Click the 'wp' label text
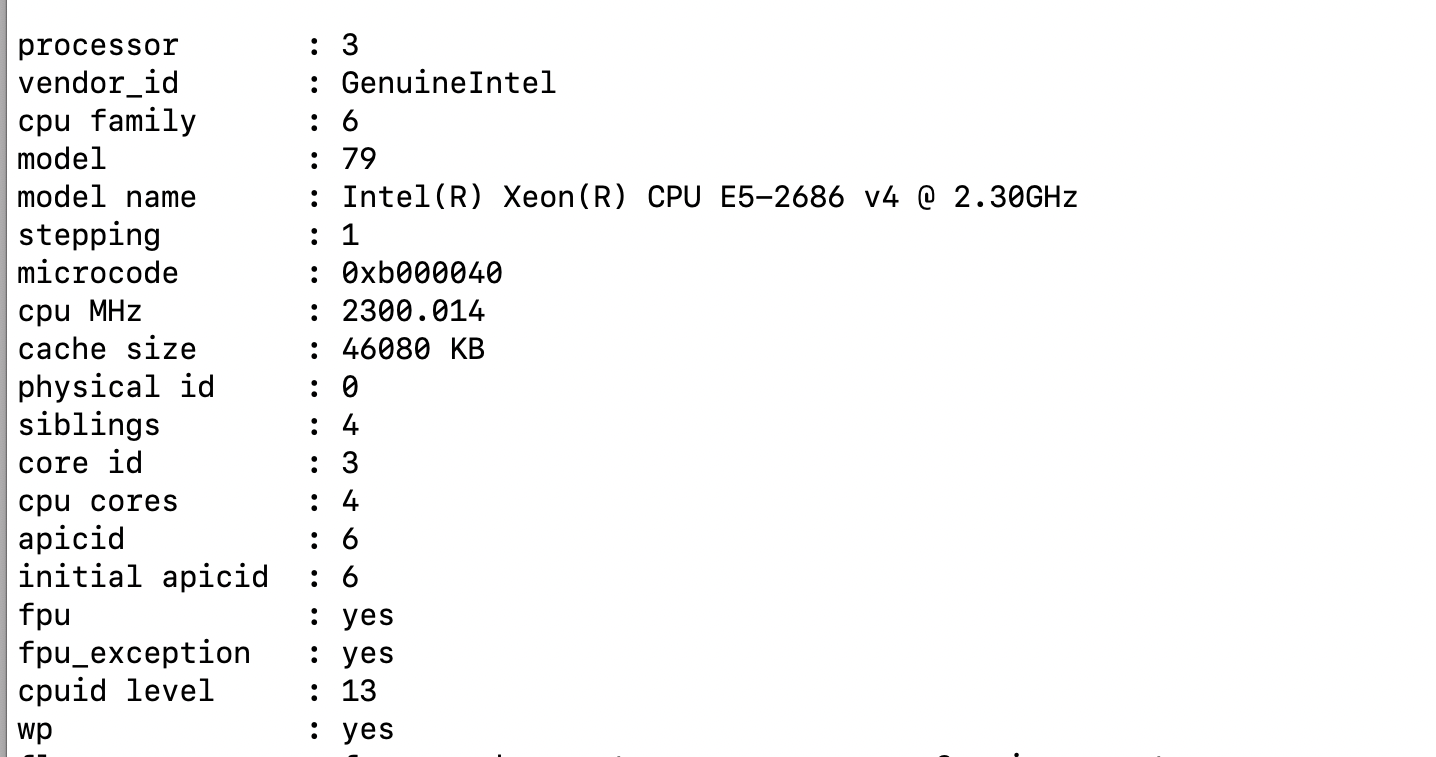The width and height of the screenshot is (1436, 757). coord(35,730)
